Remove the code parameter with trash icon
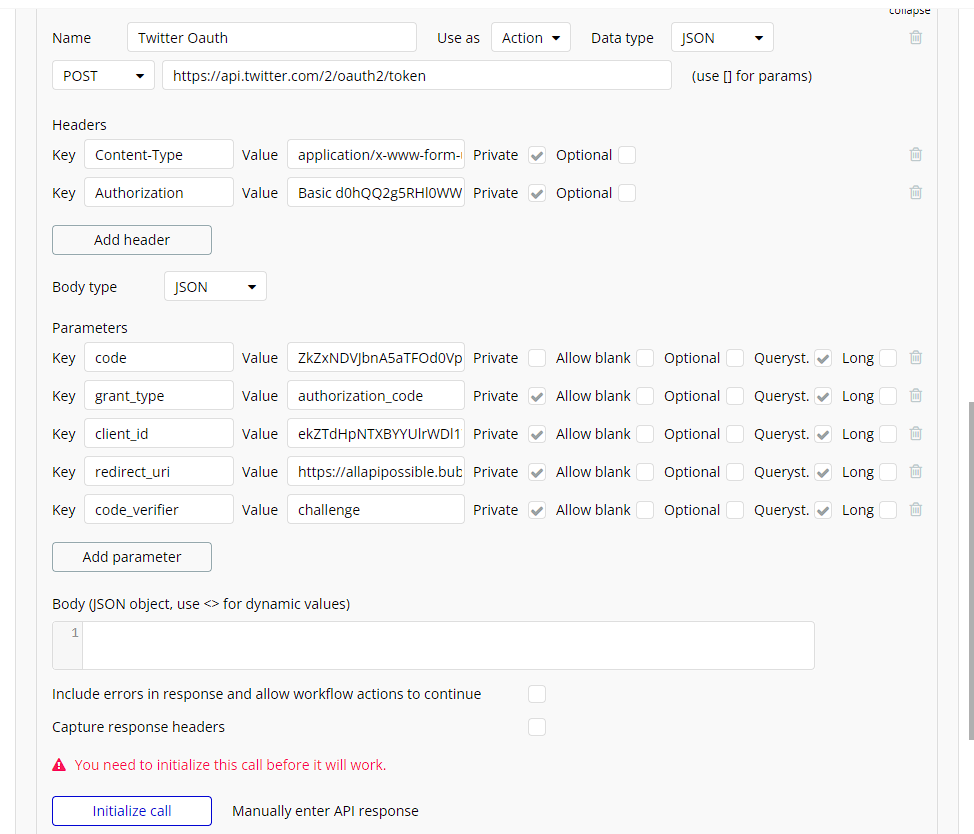Screen dimensions: 974x834 (x=915, y=358)
